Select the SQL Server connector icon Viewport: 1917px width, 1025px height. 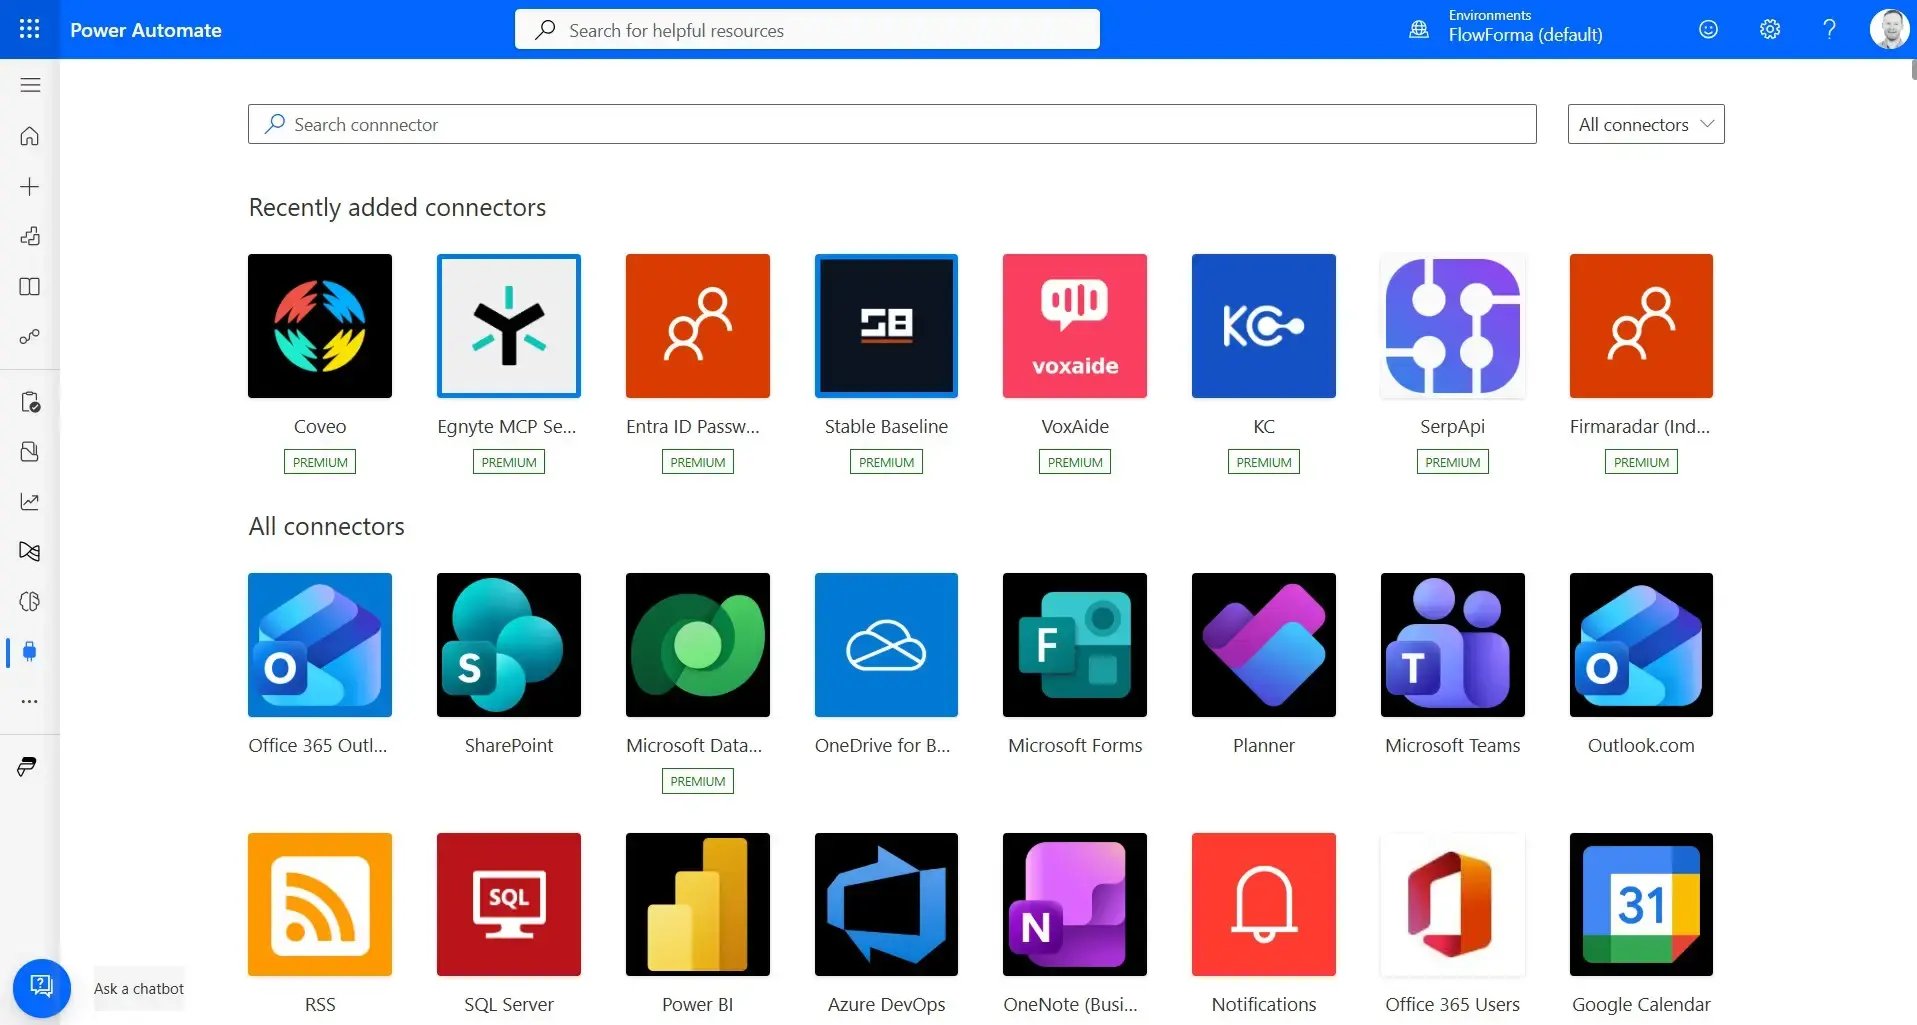[509, 905]
